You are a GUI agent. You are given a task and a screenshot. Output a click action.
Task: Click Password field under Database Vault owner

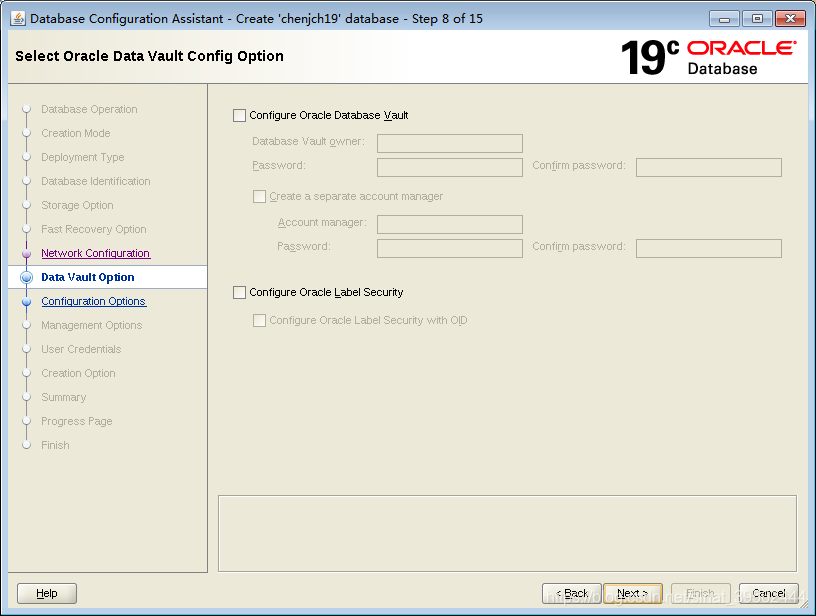click(450, 168)
